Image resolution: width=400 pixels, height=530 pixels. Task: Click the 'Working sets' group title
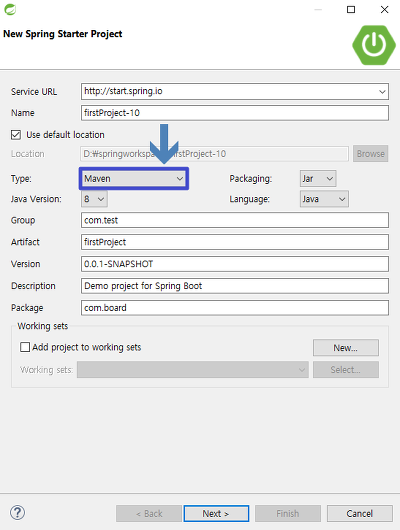tap(43, 326)
